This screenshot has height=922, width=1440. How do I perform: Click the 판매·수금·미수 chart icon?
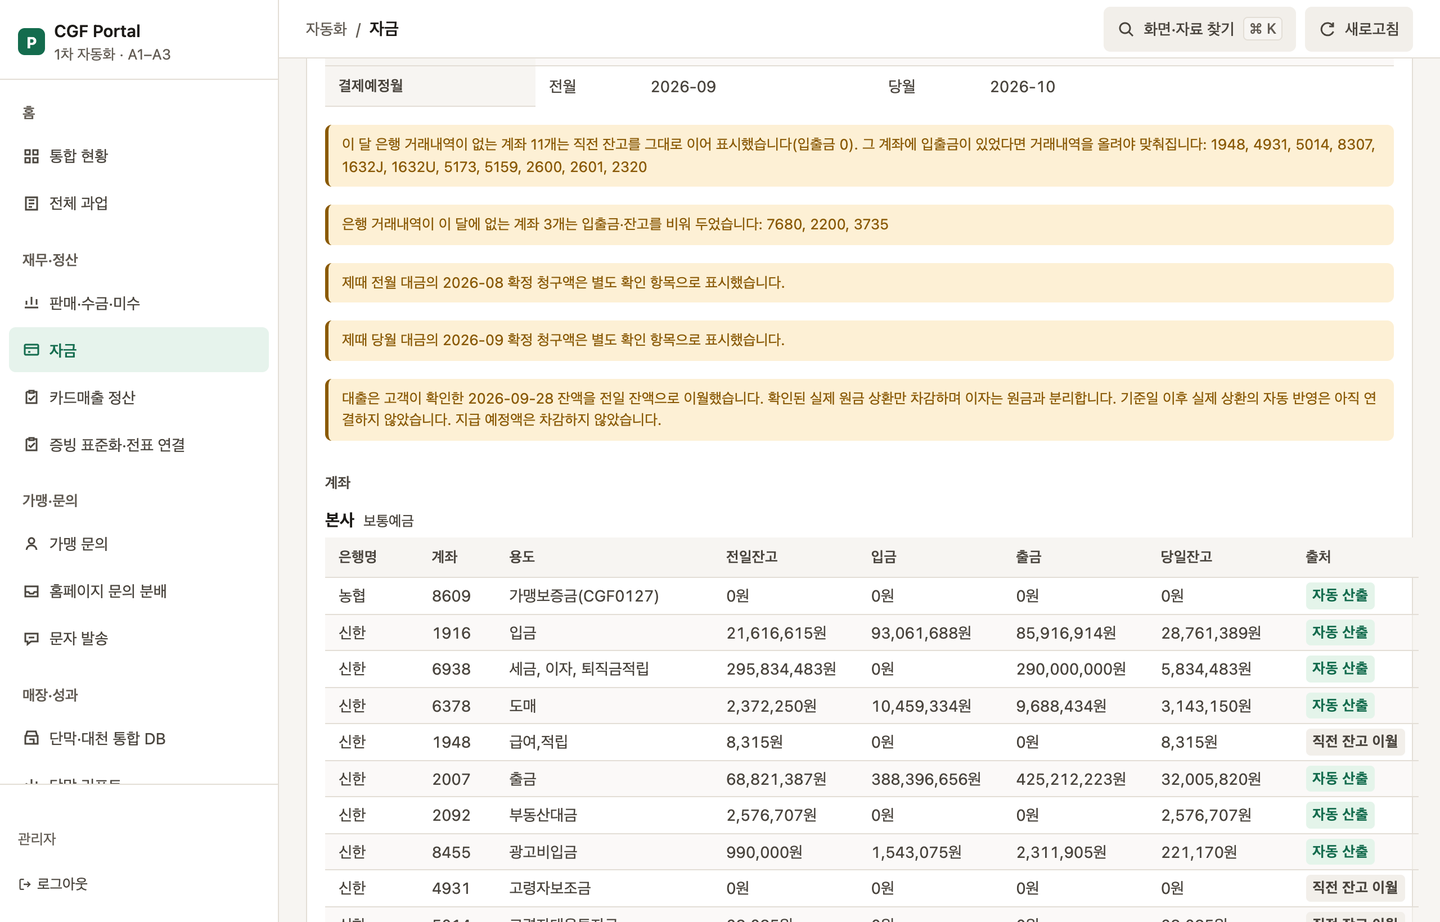coord(31,303)
